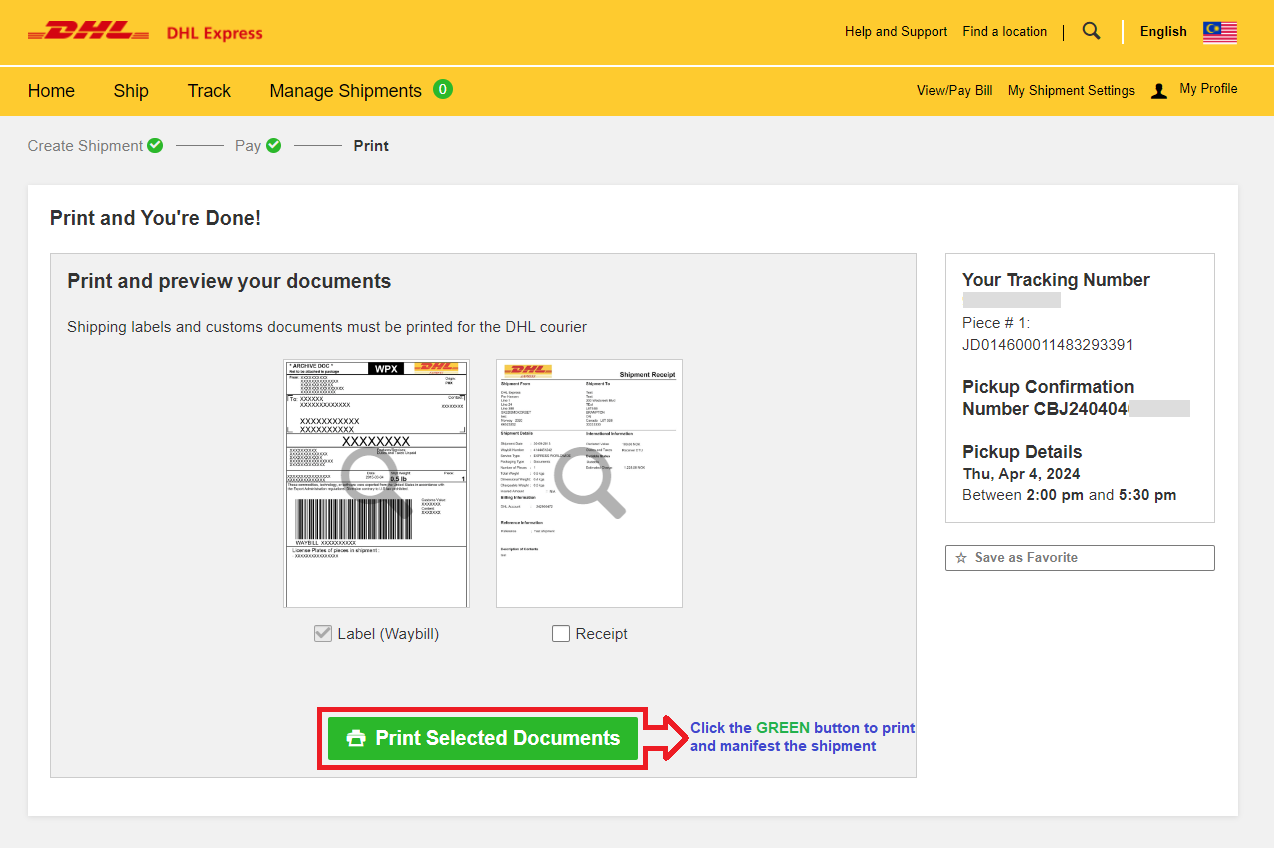Click the Pay step
The height and width of the screenshot is (848, 1274).
coord(248,145)
